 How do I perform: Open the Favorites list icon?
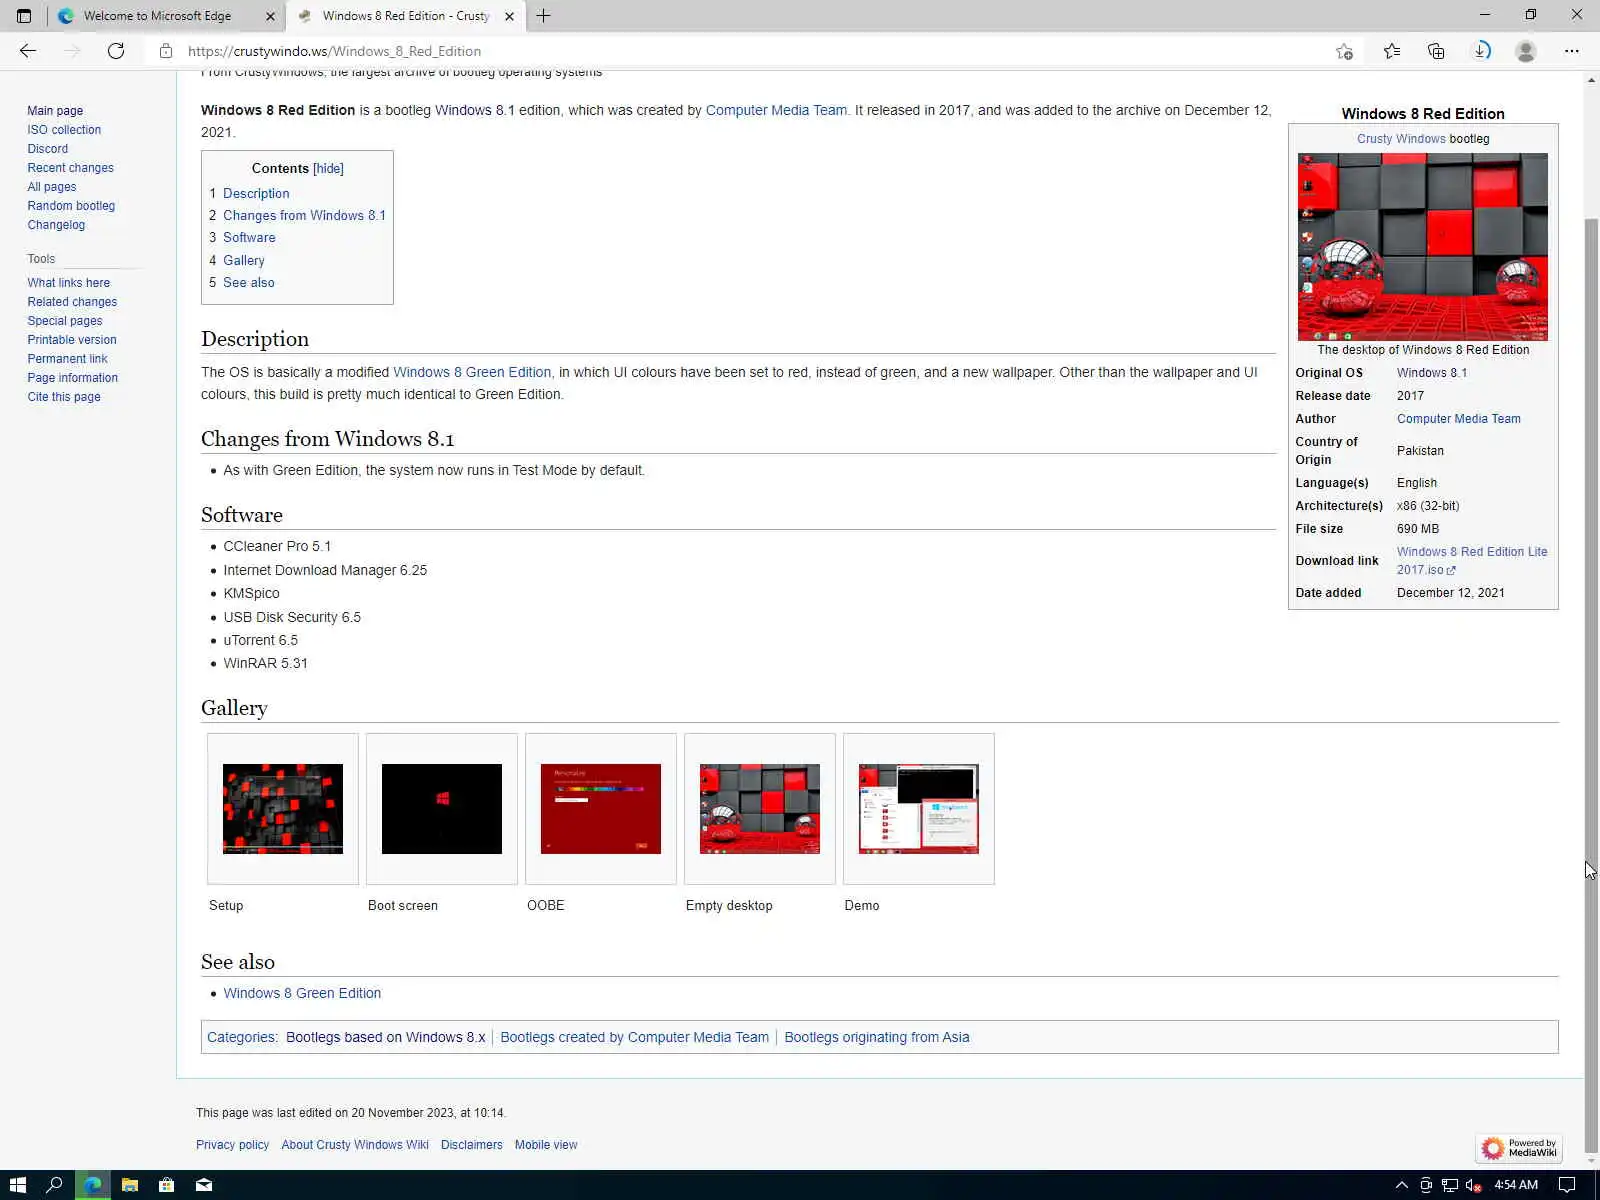pos(1391,51)
